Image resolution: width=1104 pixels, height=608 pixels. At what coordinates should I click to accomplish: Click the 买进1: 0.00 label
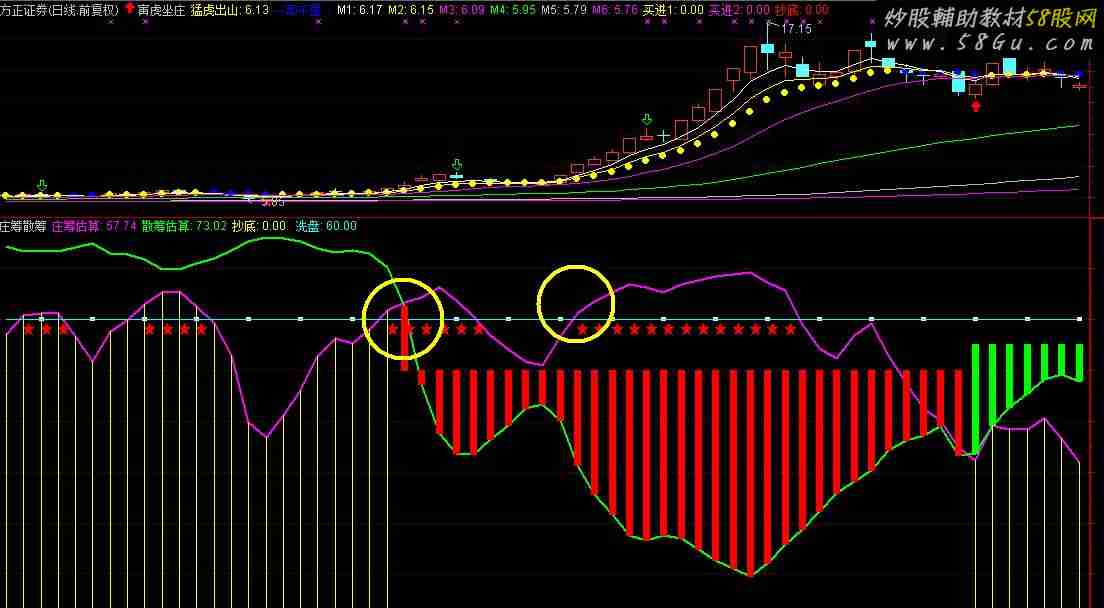pos(674,10)
